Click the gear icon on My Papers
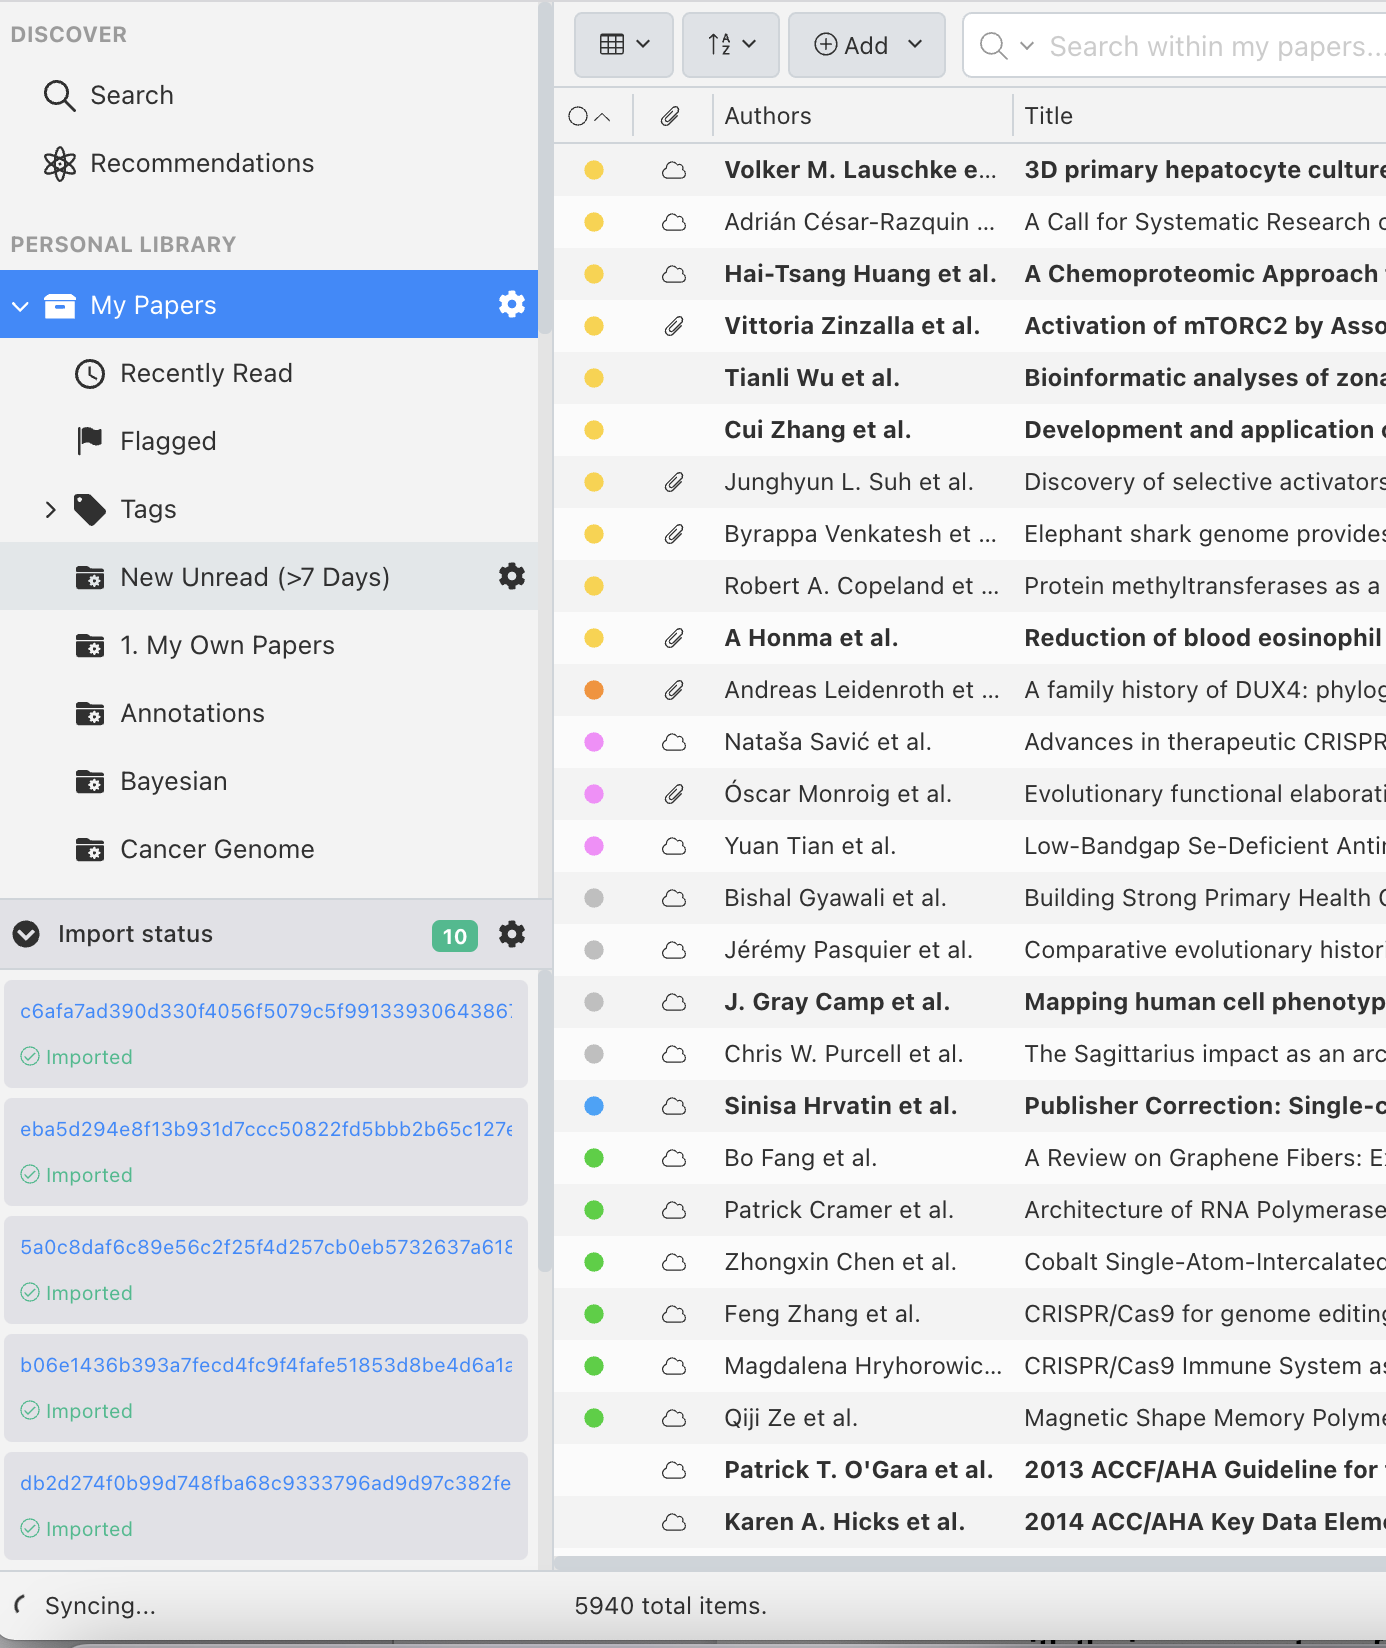 (511, 304)
